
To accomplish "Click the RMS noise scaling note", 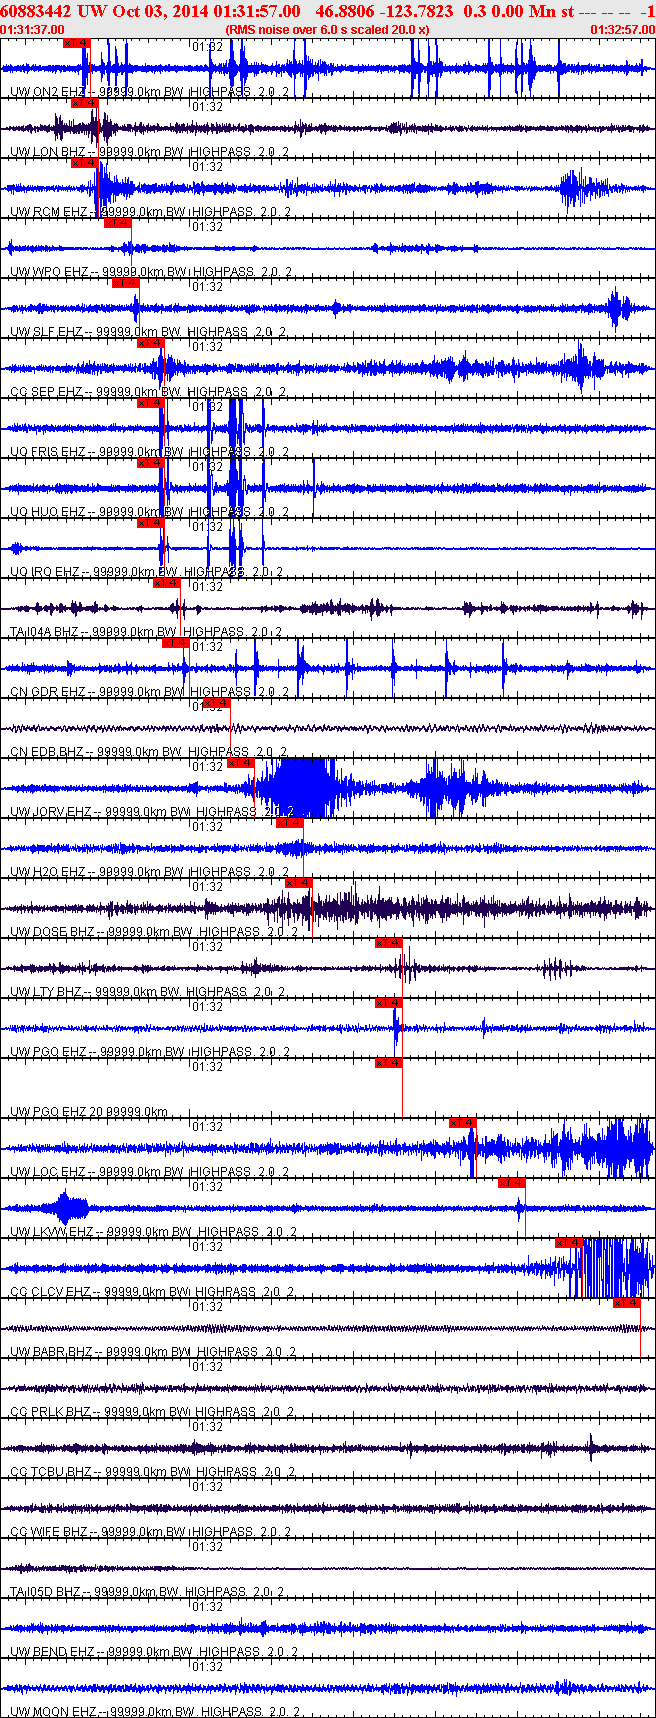I will (x=328, y=30).
